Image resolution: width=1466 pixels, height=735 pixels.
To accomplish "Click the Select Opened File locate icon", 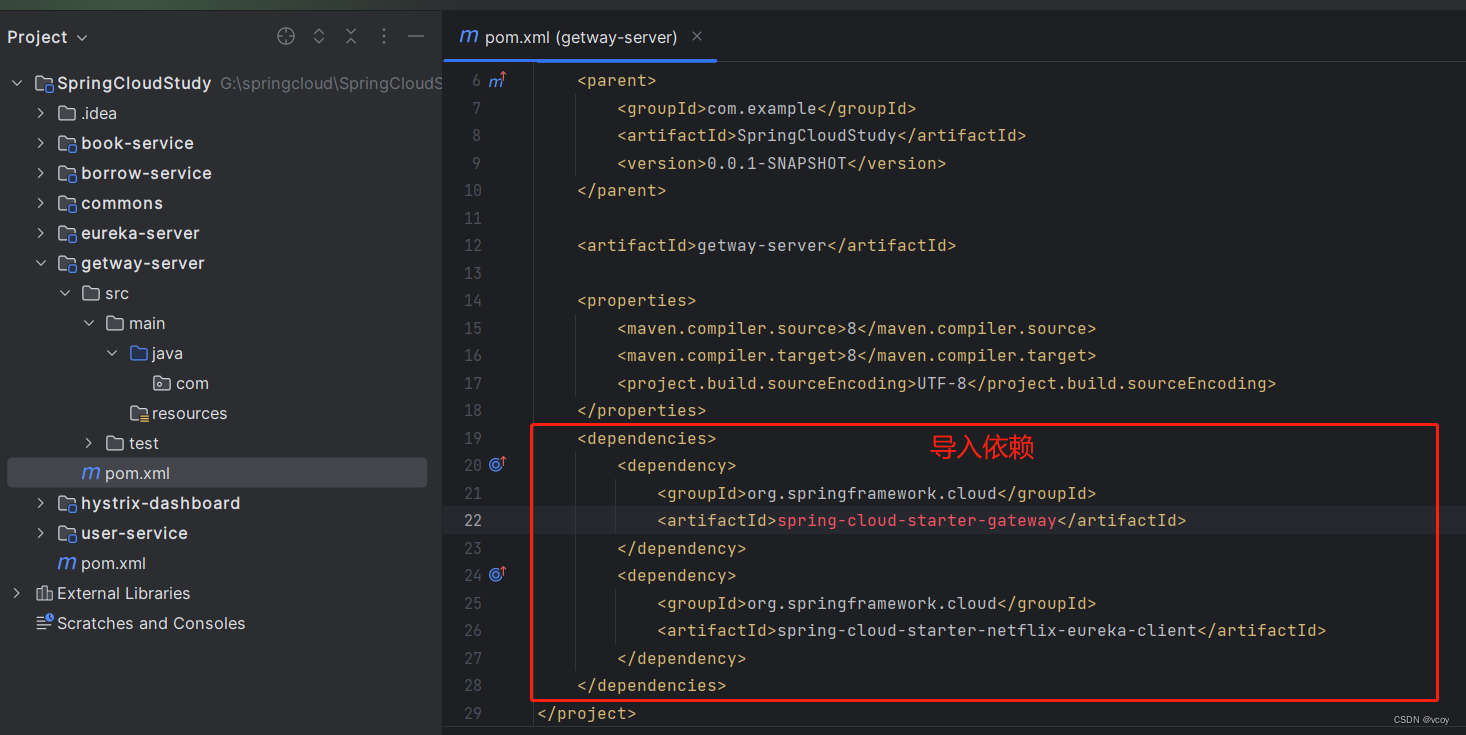I will tap(286, 37).
